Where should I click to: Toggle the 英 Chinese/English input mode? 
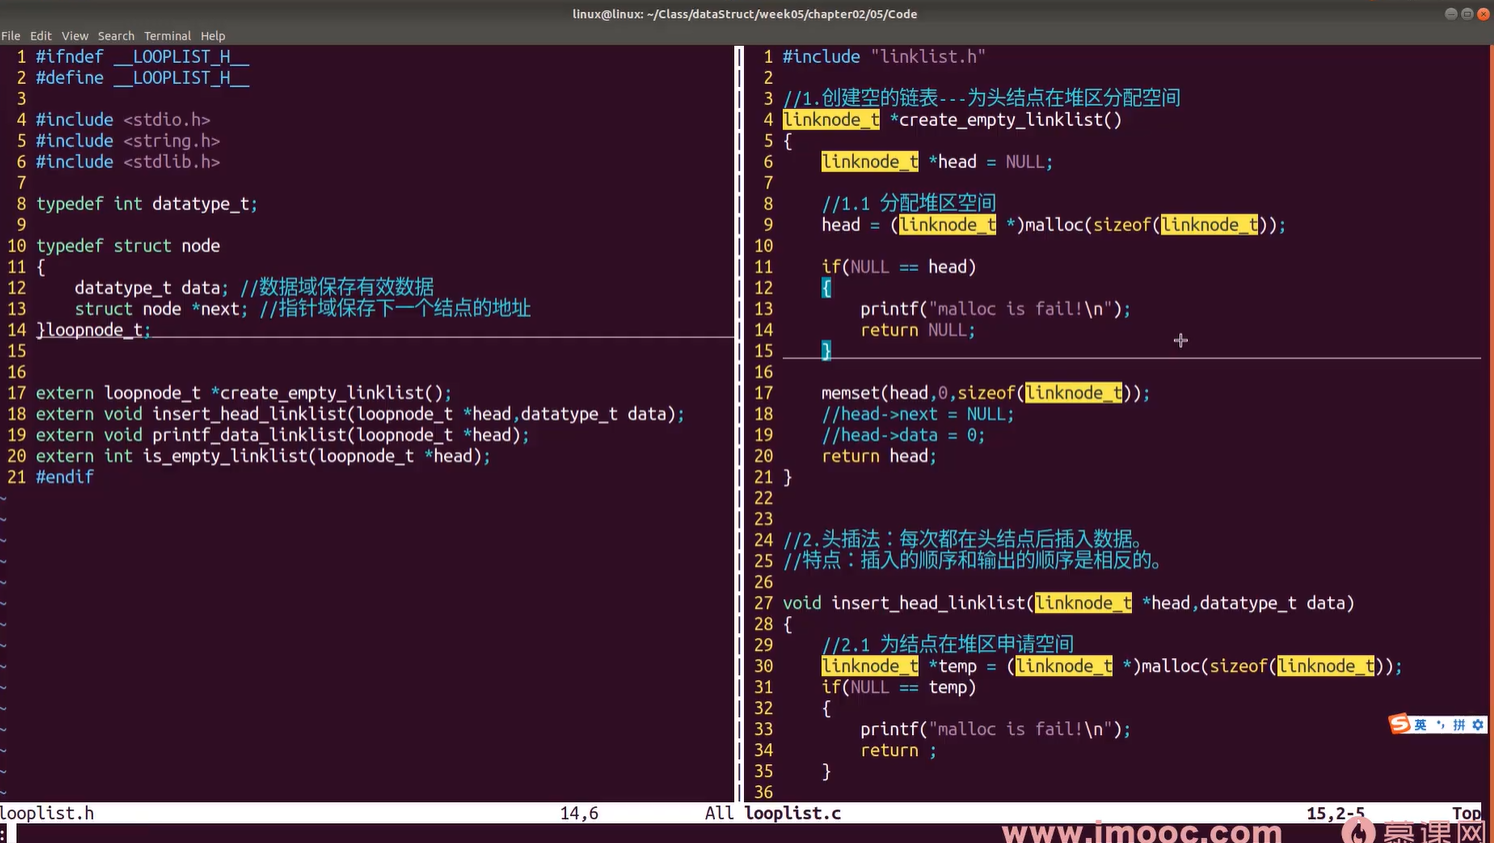(x=1420, y=725)
